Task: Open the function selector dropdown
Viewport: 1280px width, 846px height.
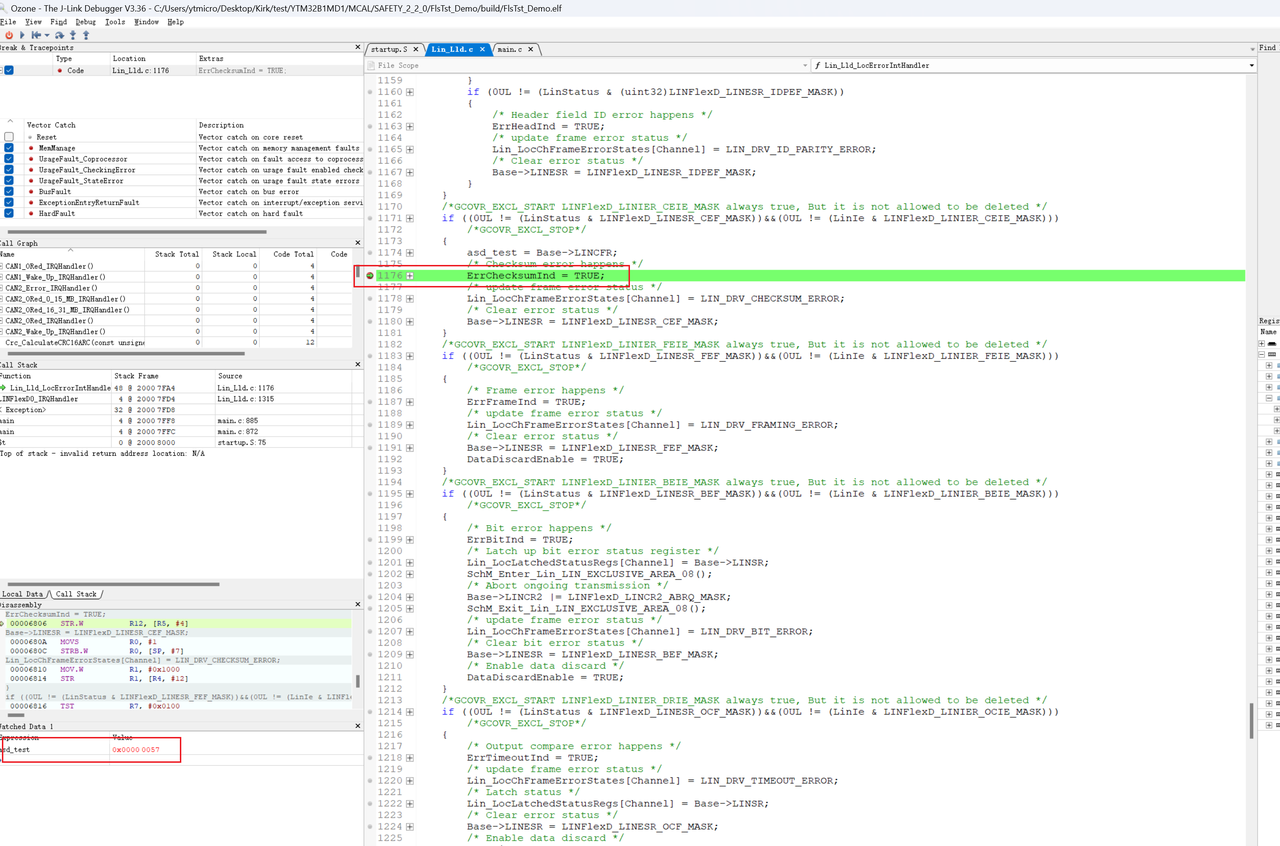Action: point(1251,65)
